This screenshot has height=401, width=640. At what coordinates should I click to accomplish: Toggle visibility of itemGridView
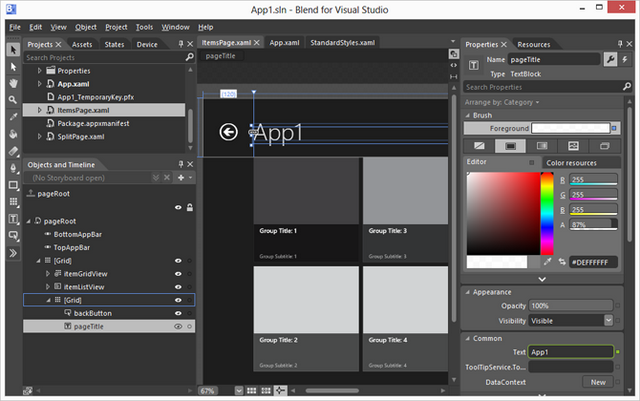(x=178, y=274)
